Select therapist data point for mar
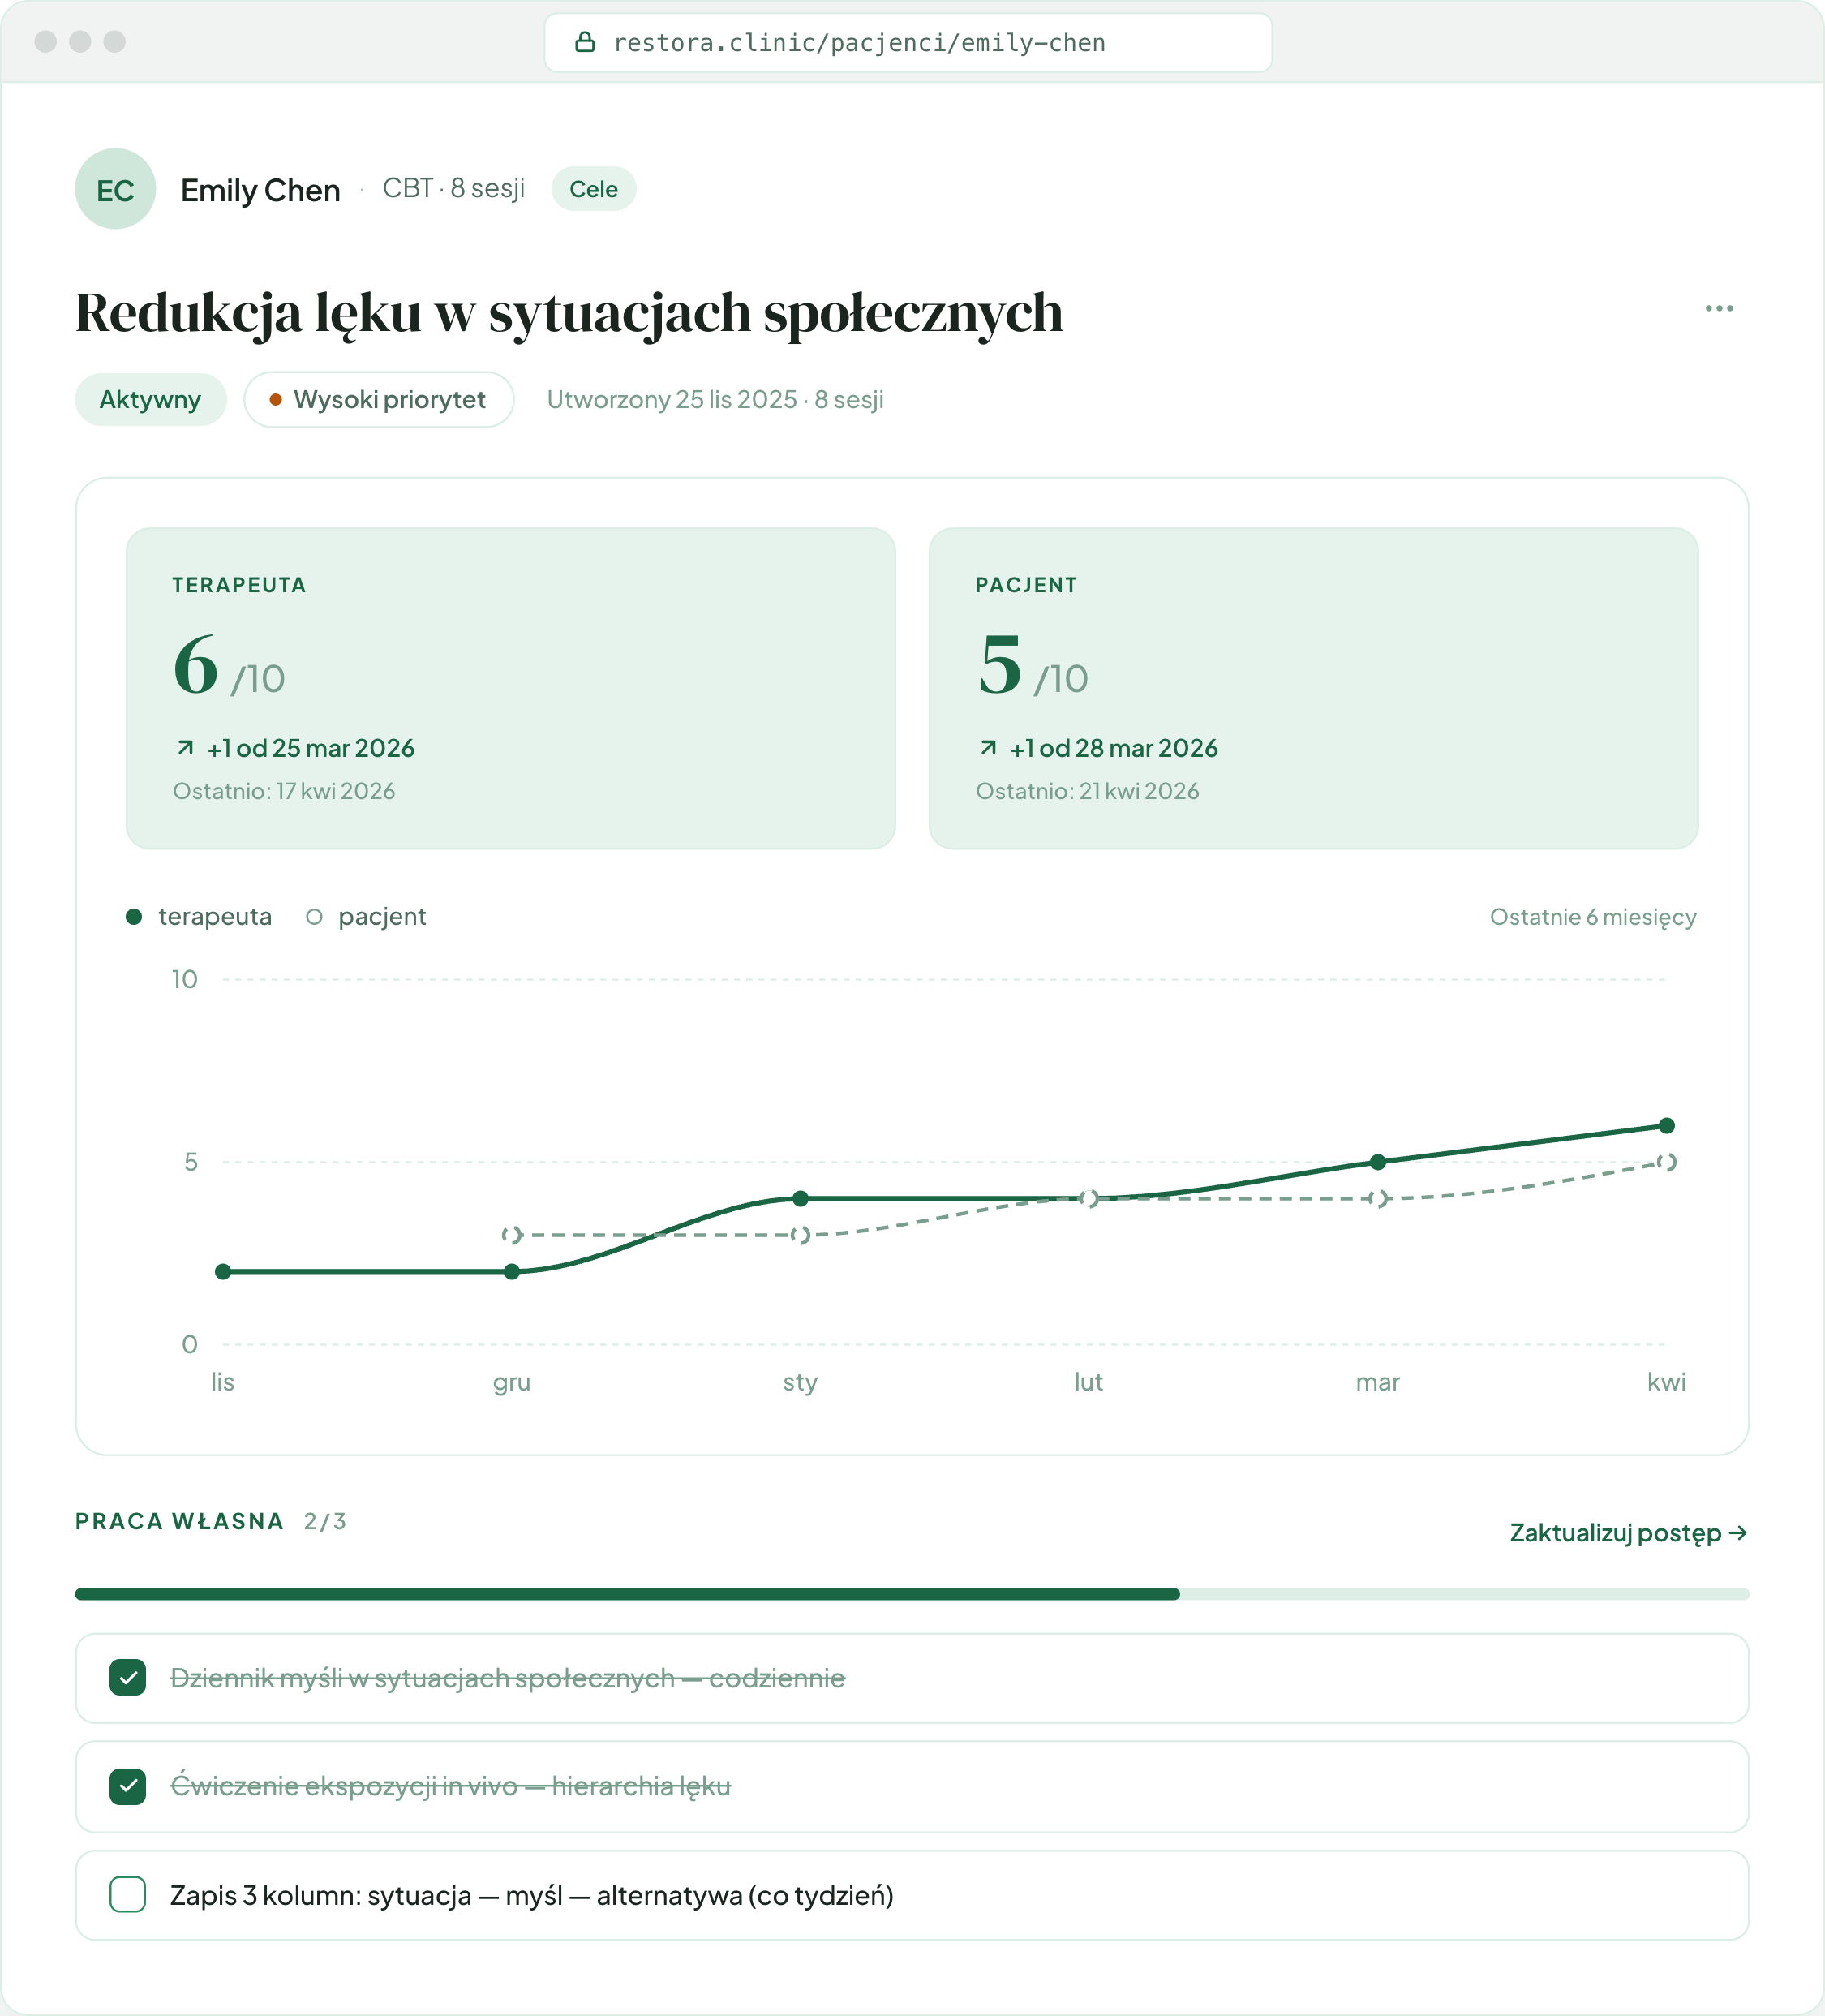Viewport: 1825px width, 2016px height. [x=1378, y=1162]
